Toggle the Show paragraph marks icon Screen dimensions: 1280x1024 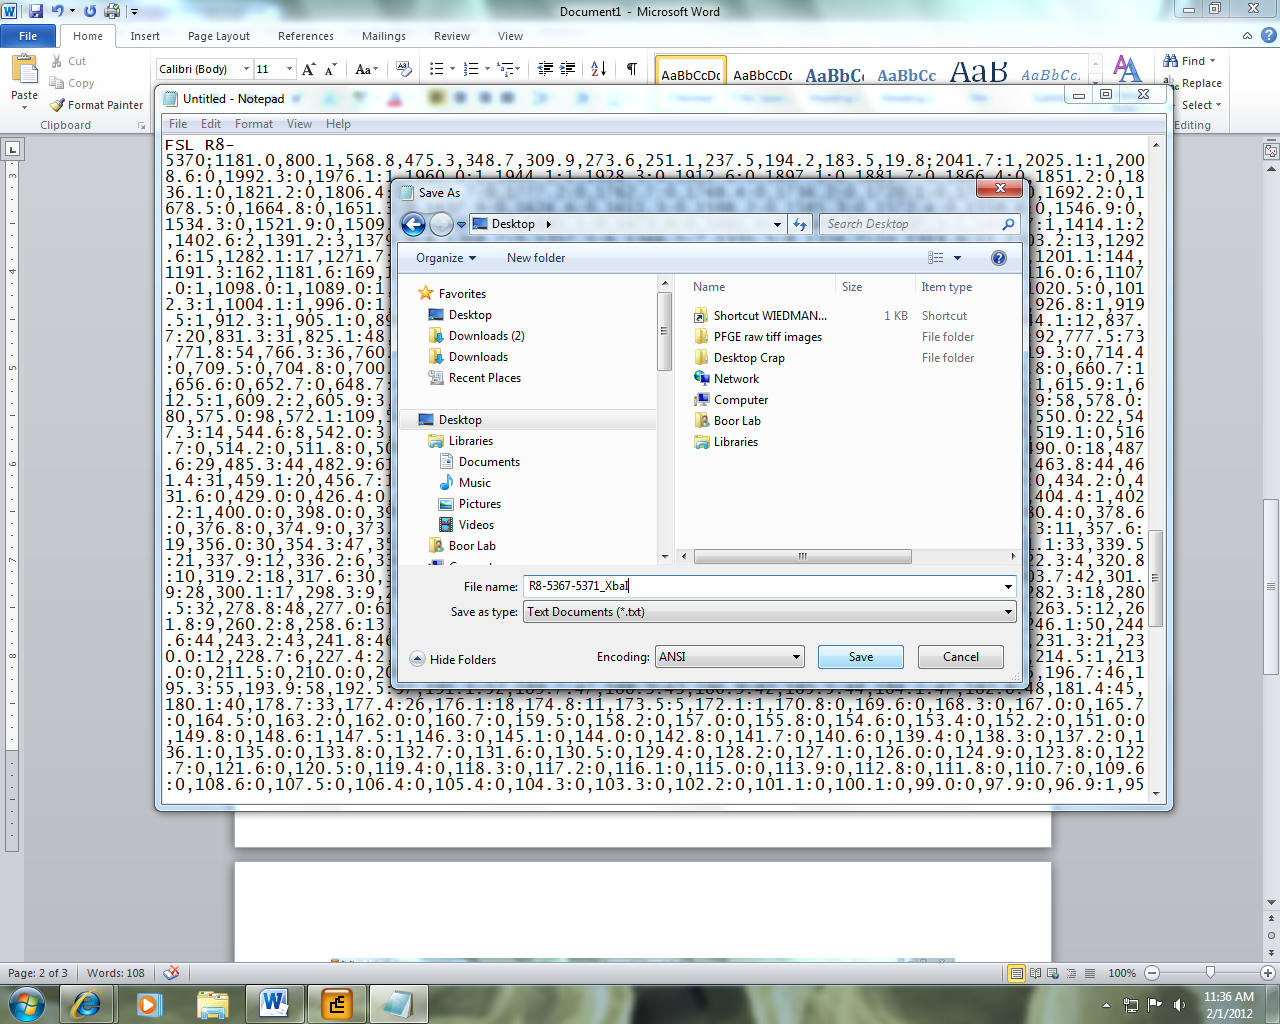click(632, 69)
